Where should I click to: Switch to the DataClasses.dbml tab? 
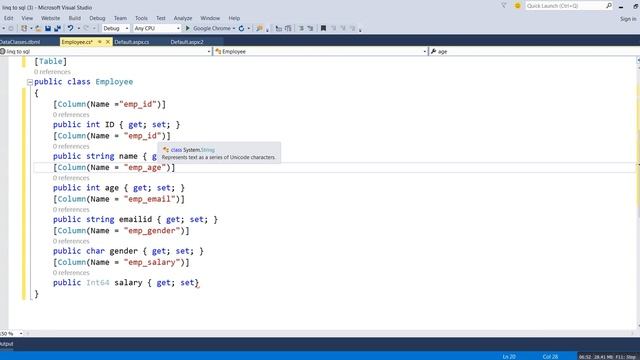(20, 42)
